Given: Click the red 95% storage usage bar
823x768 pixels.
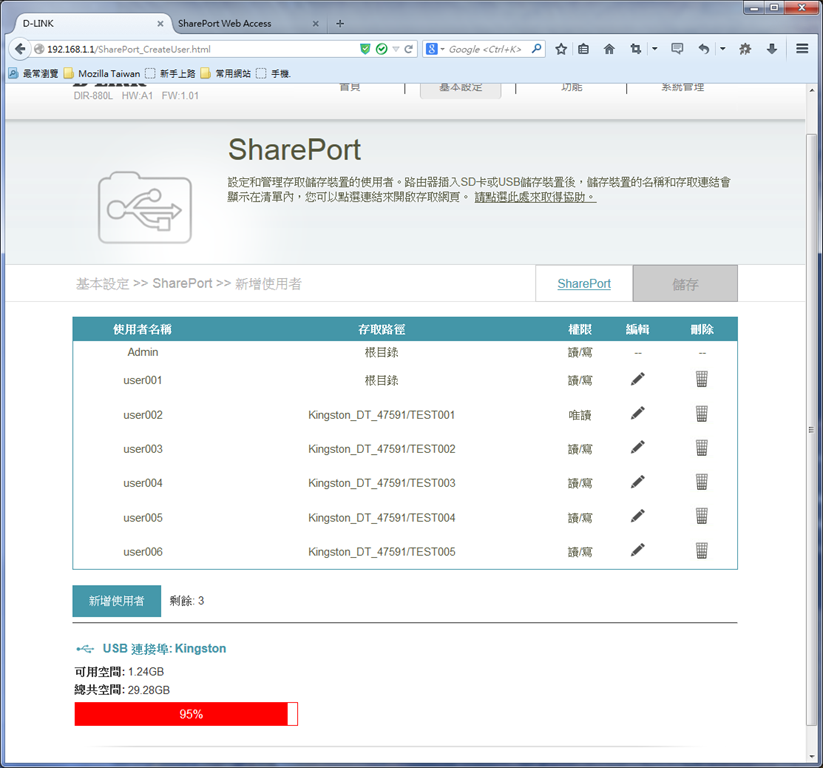Looking at the screenshot, I should [186, 714].
